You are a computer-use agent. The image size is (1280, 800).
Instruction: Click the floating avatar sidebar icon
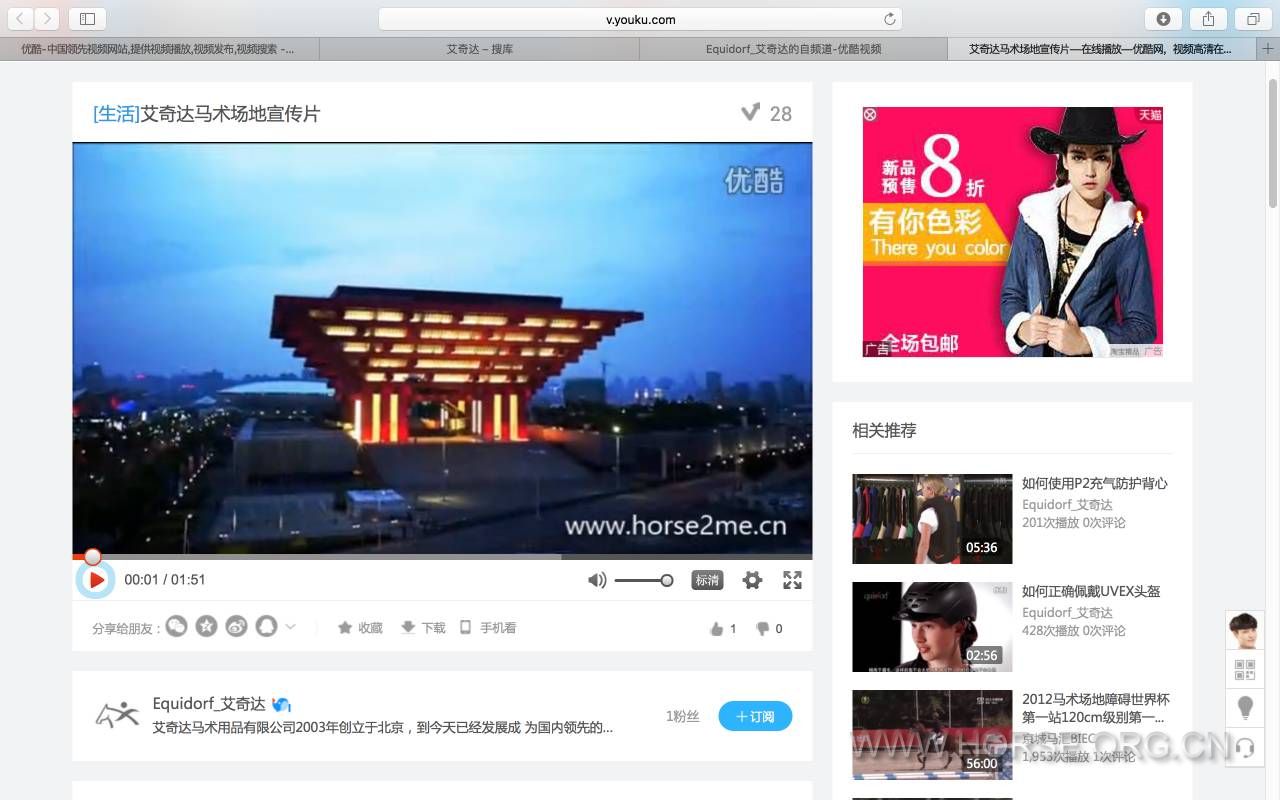point(1245,631)
